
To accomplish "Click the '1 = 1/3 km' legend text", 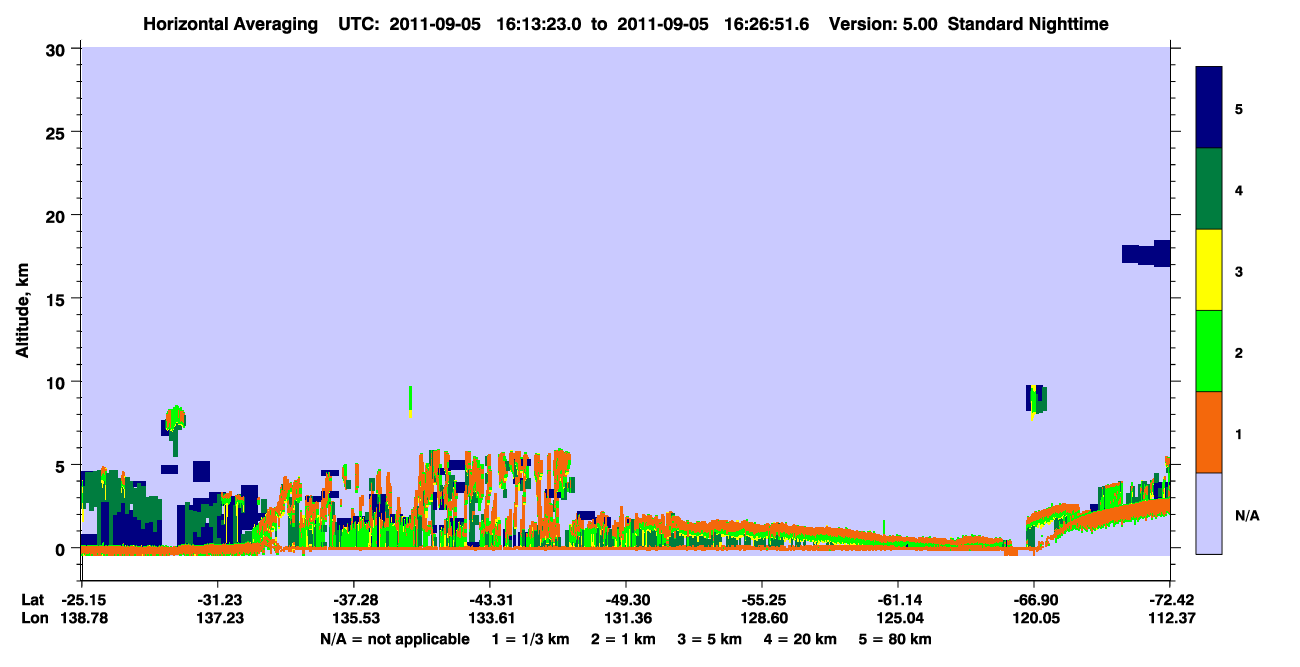I will click(531, 638).
